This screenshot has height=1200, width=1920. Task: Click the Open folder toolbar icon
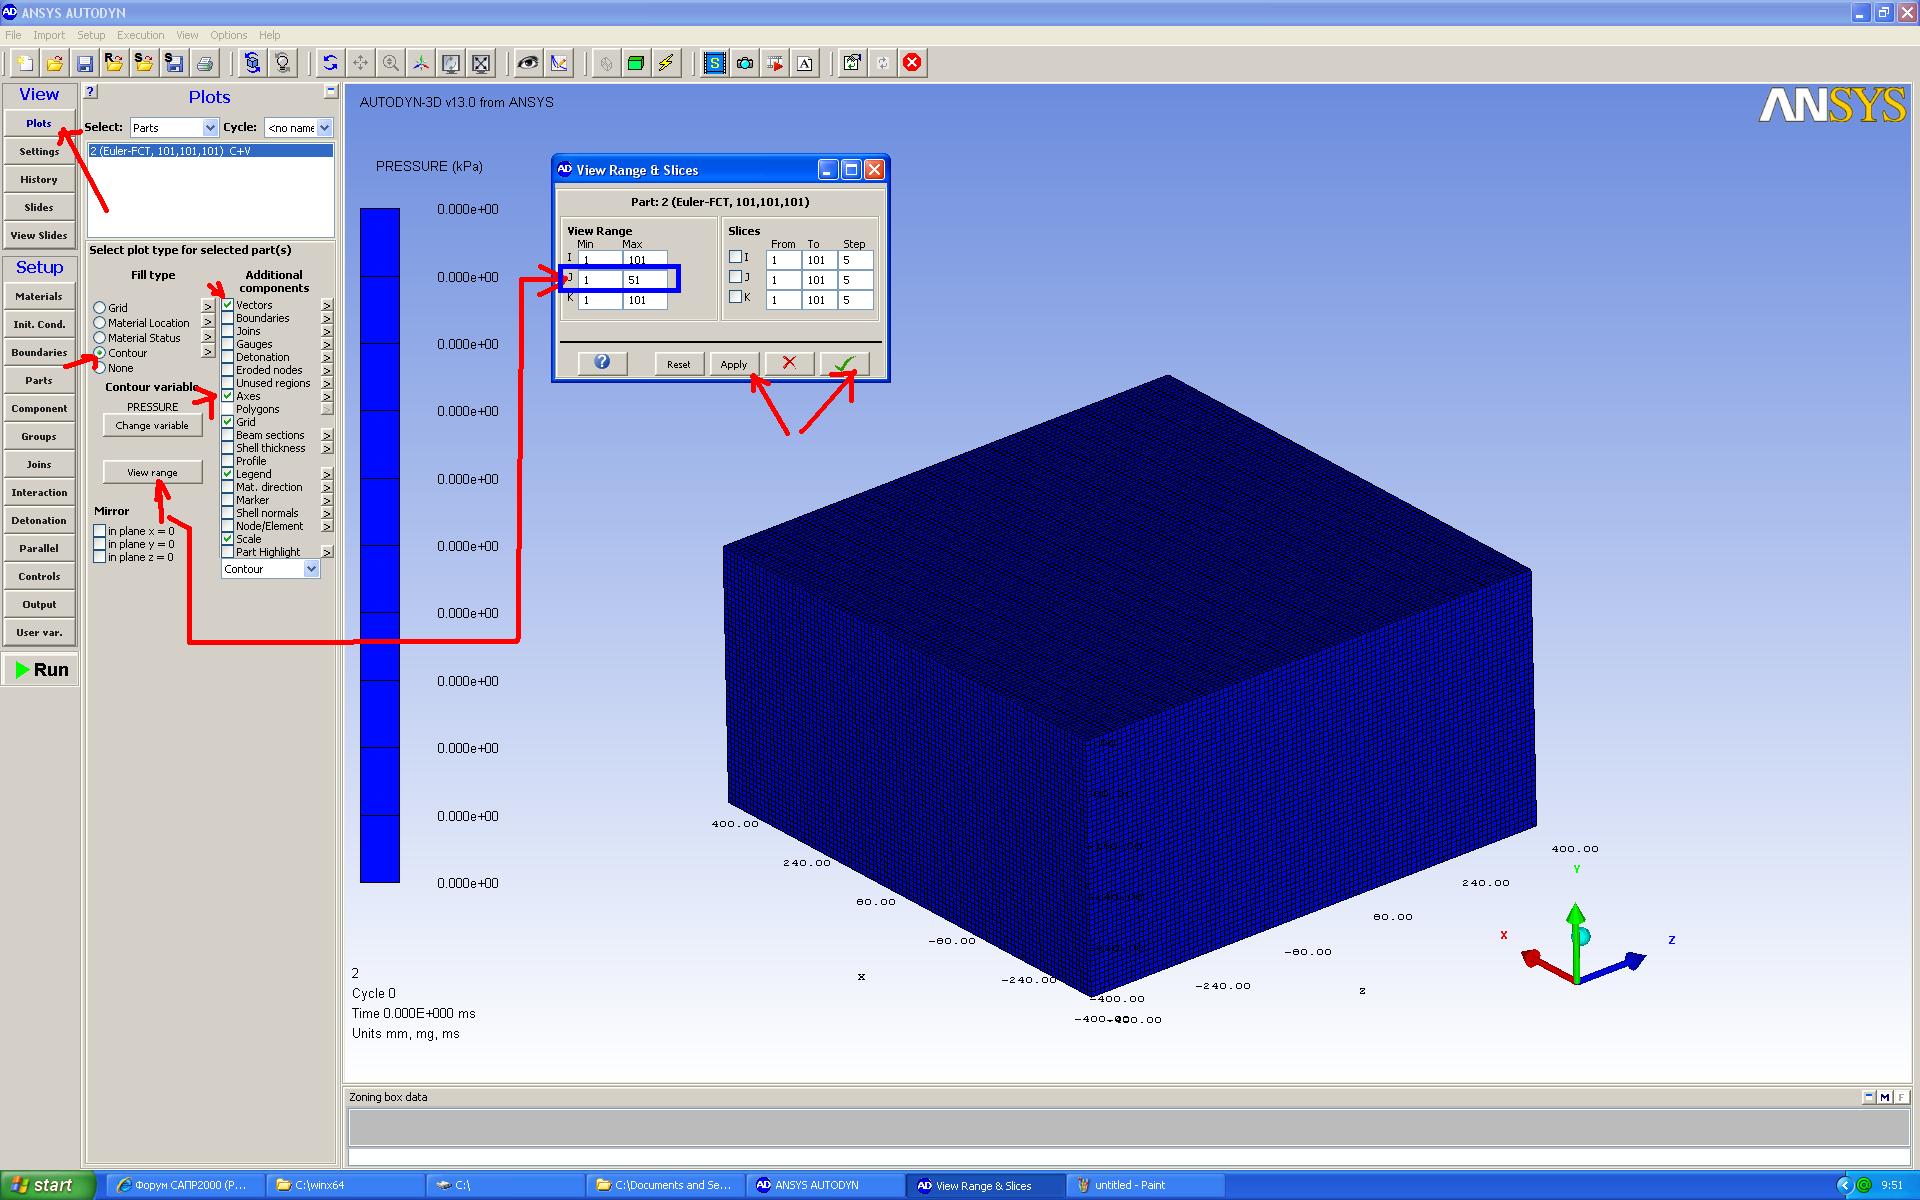pyautogui.click(x=55, y=63)
